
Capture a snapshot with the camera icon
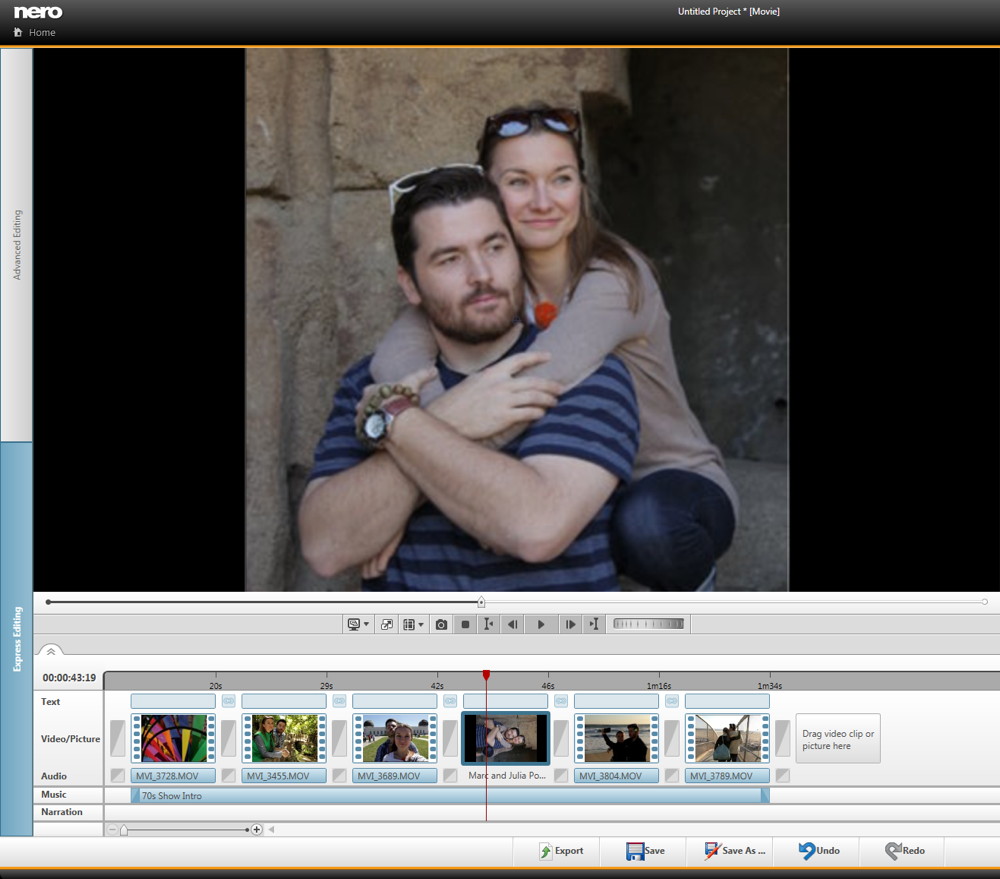tap(441, 624)
